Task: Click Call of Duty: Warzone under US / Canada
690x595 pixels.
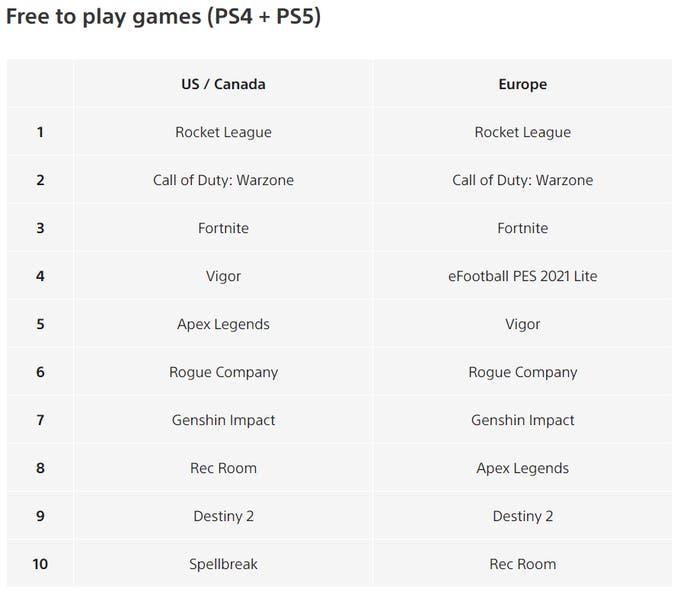Action: pos(223,180)
